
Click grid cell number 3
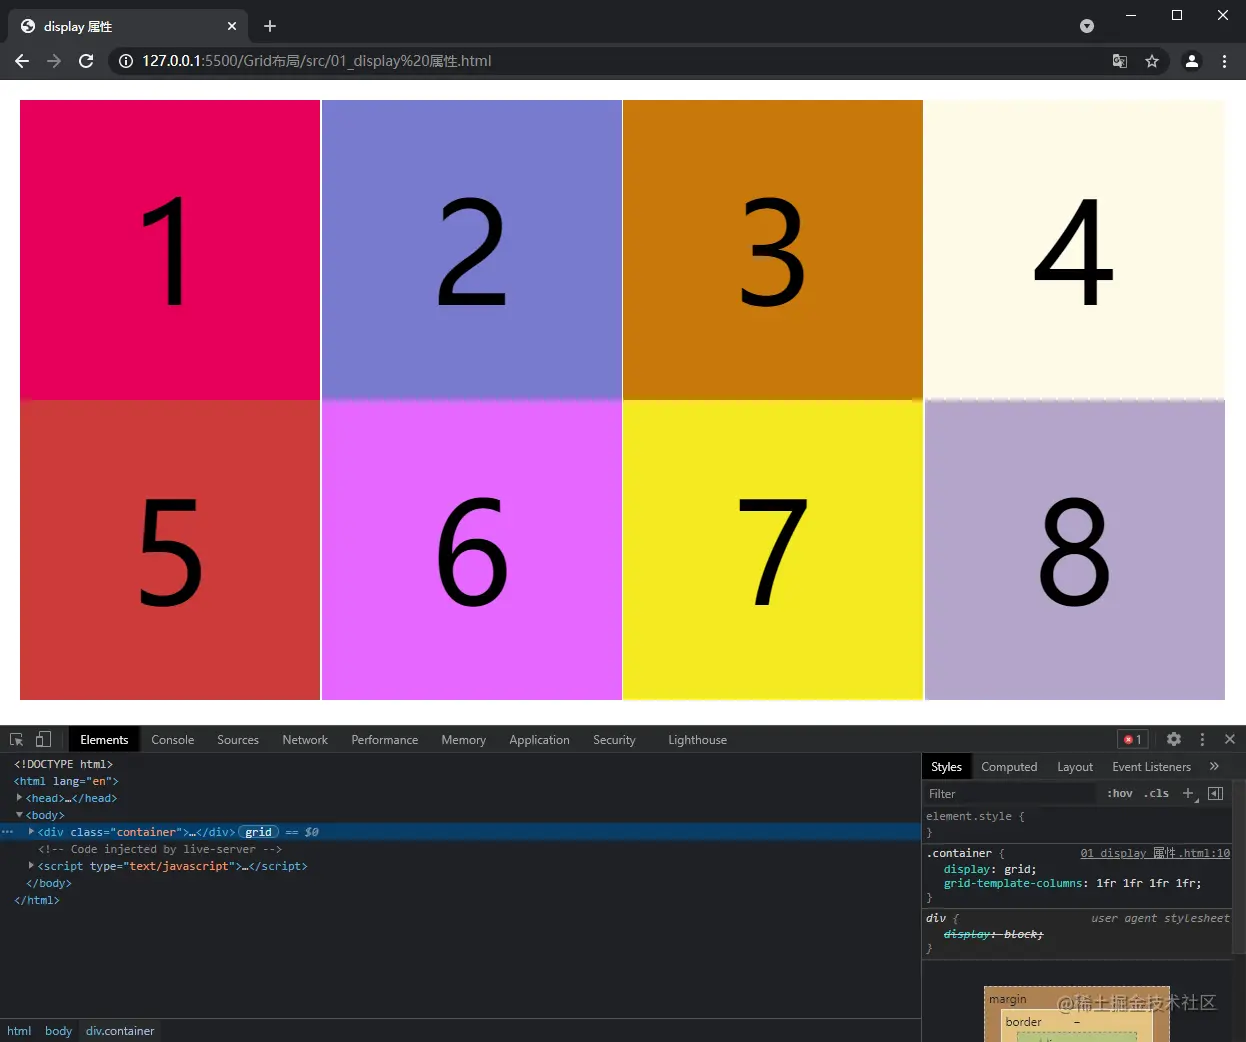coord(773,250)
